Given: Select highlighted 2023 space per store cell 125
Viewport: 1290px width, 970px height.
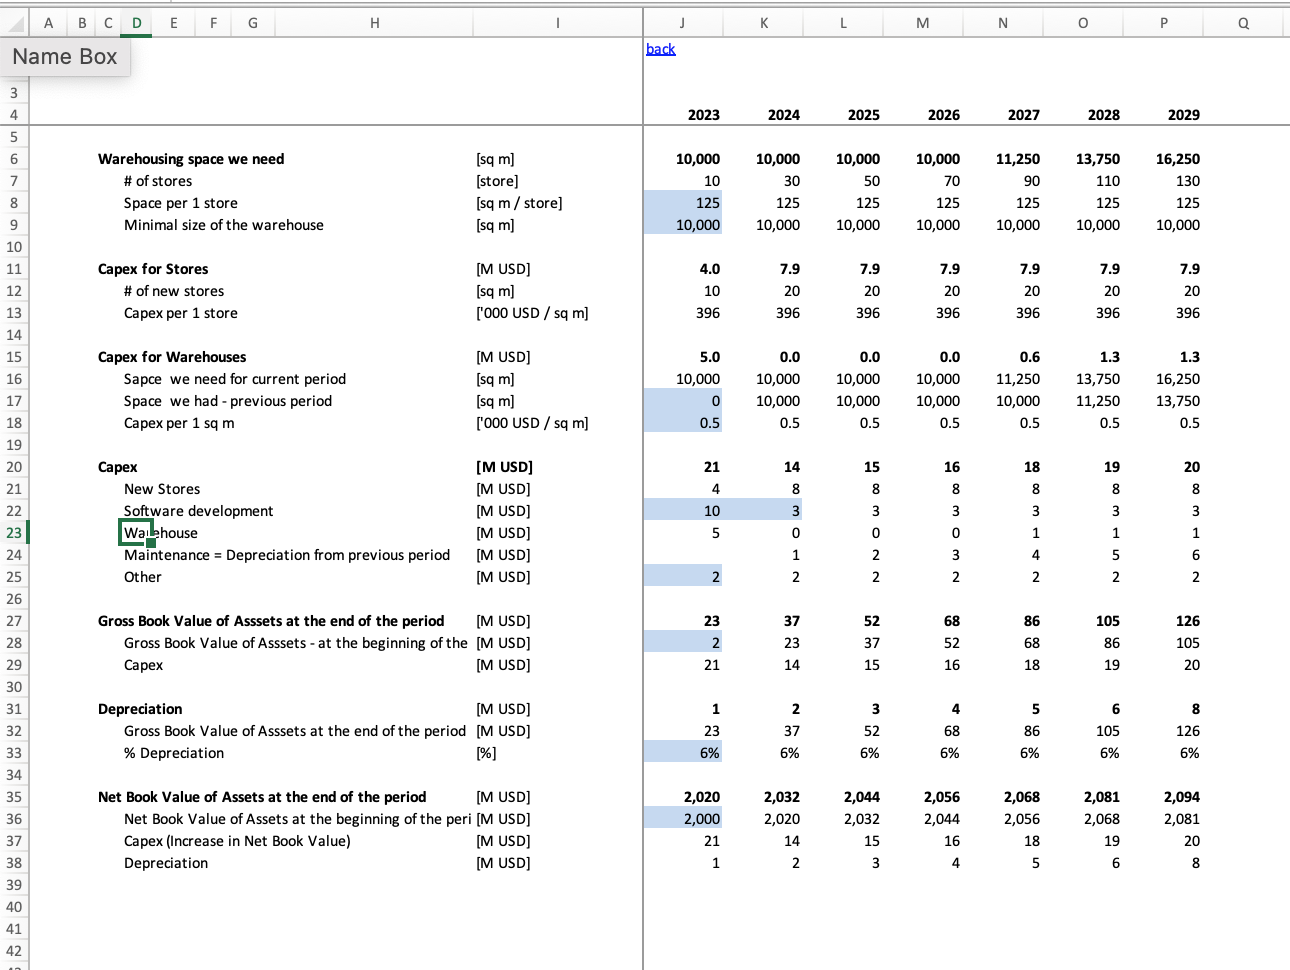Looking at the screenshot, I should [683, 203].
